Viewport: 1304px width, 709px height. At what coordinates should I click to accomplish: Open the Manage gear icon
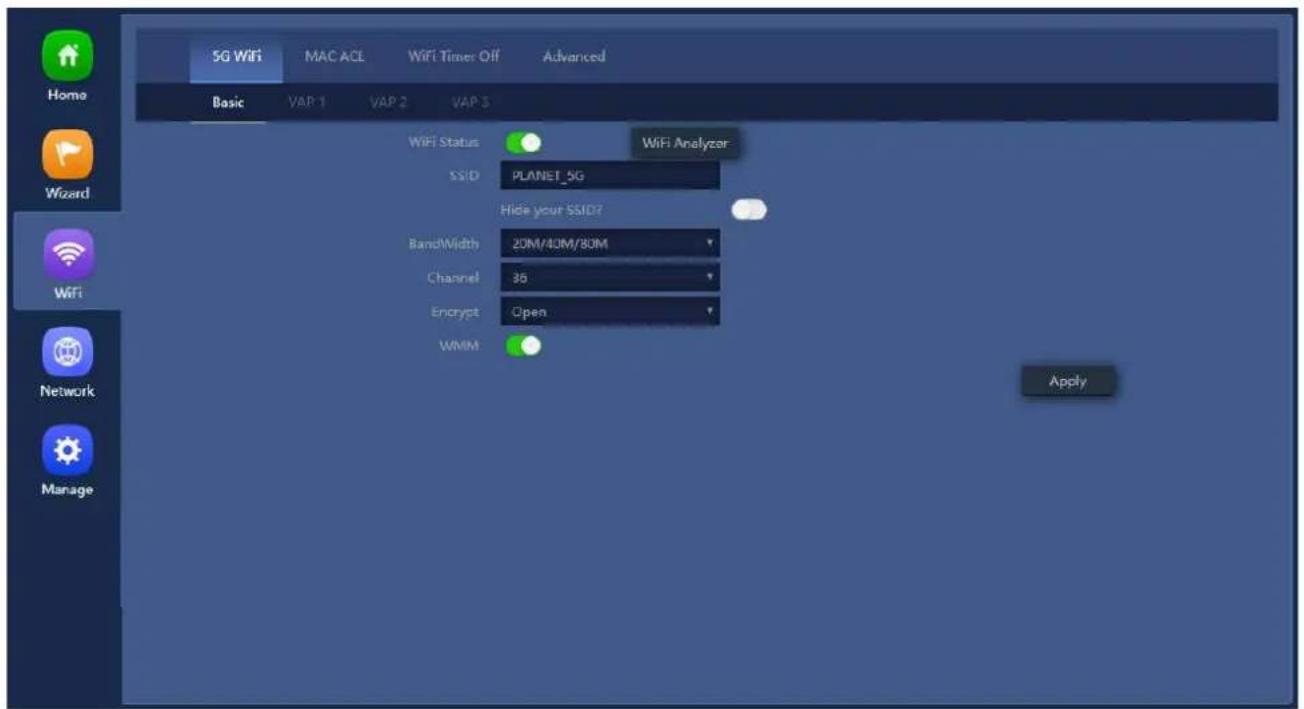(x=68, y=448)
